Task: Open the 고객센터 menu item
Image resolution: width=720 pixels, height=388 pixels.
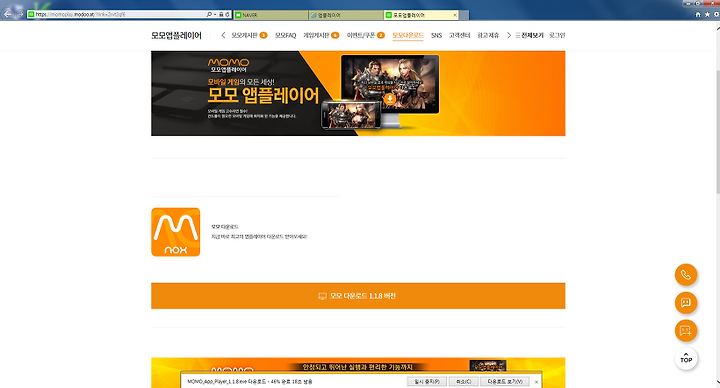Action: click(459, 35)
